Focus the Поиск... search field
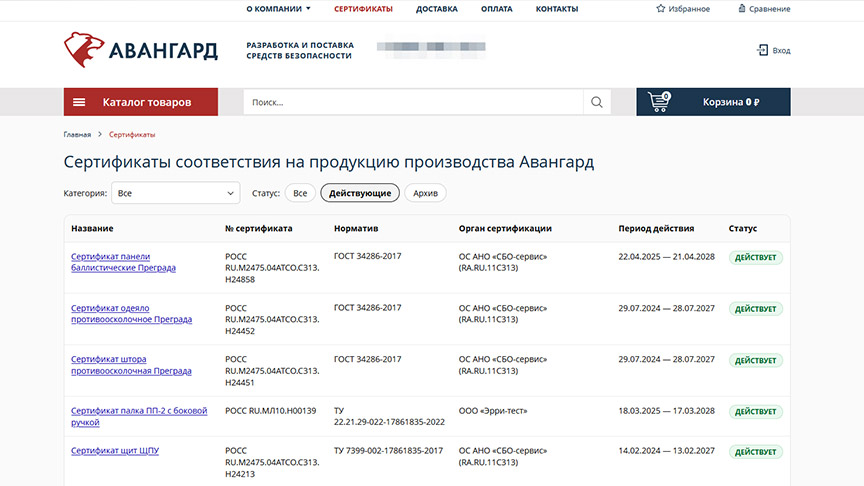864x486 pixels. pyautogui.click(x=413, y=102)
